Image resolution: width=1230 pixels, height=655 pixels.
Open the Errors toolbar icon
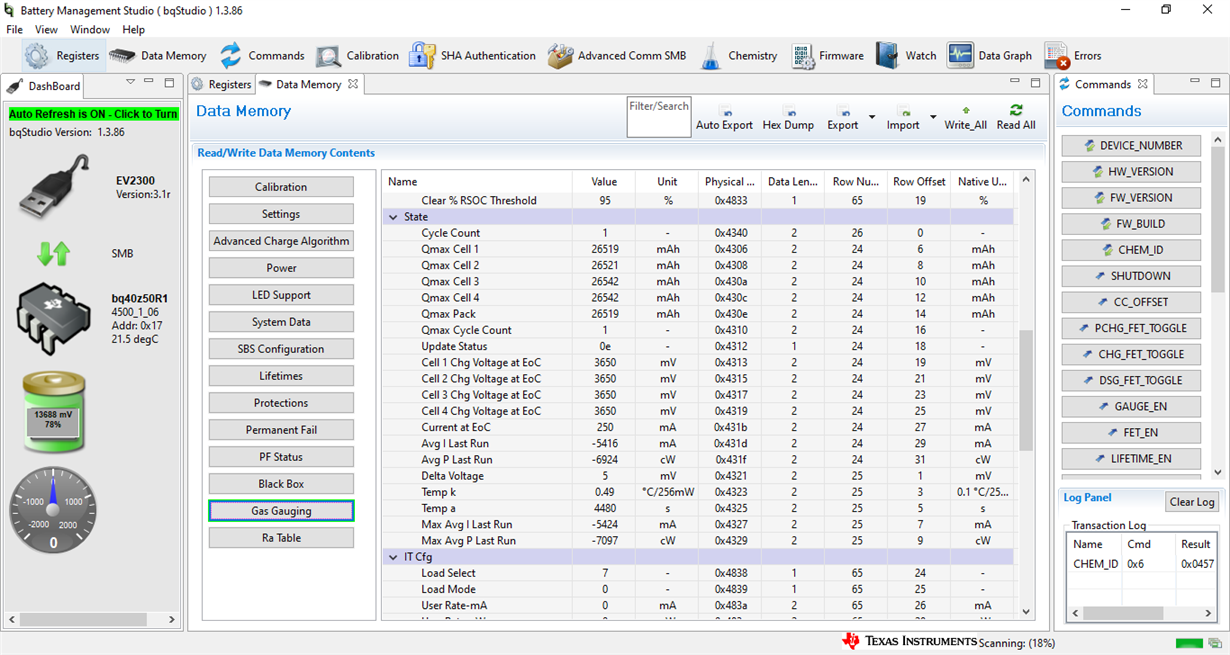coord(1073,56)
